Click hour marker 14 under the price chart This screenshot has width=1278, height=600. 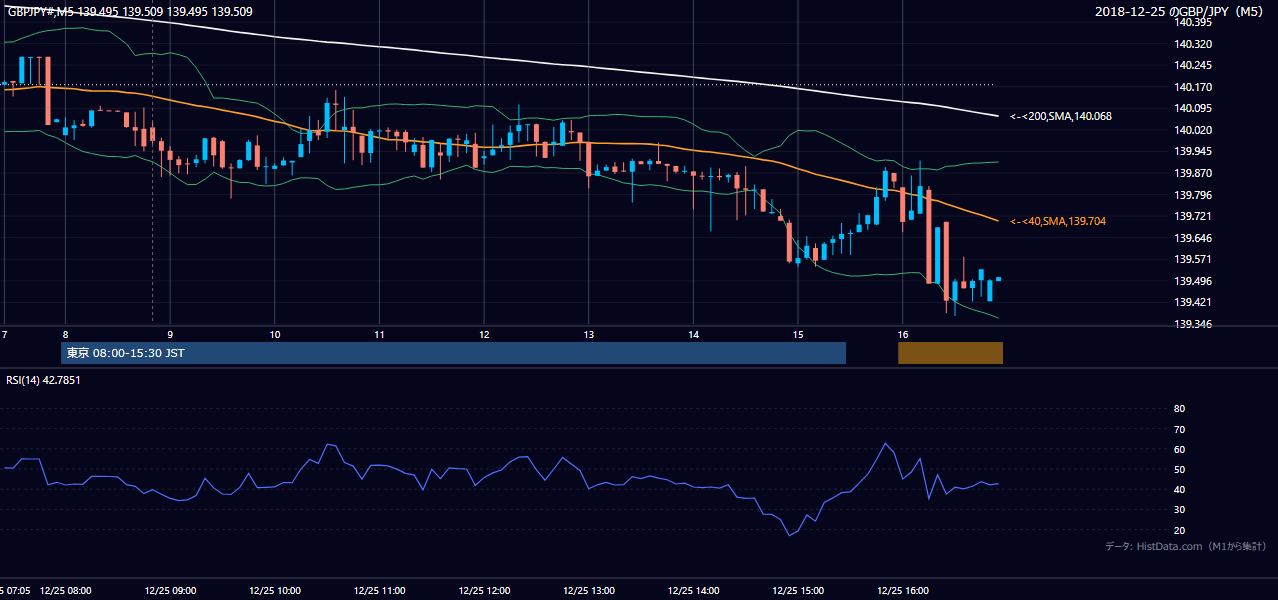pyautogui.click(x=693, y=333)
